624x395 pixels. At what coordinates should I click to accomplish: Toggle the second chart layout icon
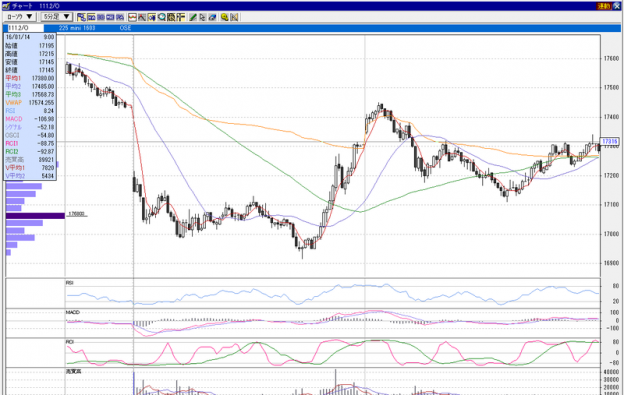tap(91, 17)
